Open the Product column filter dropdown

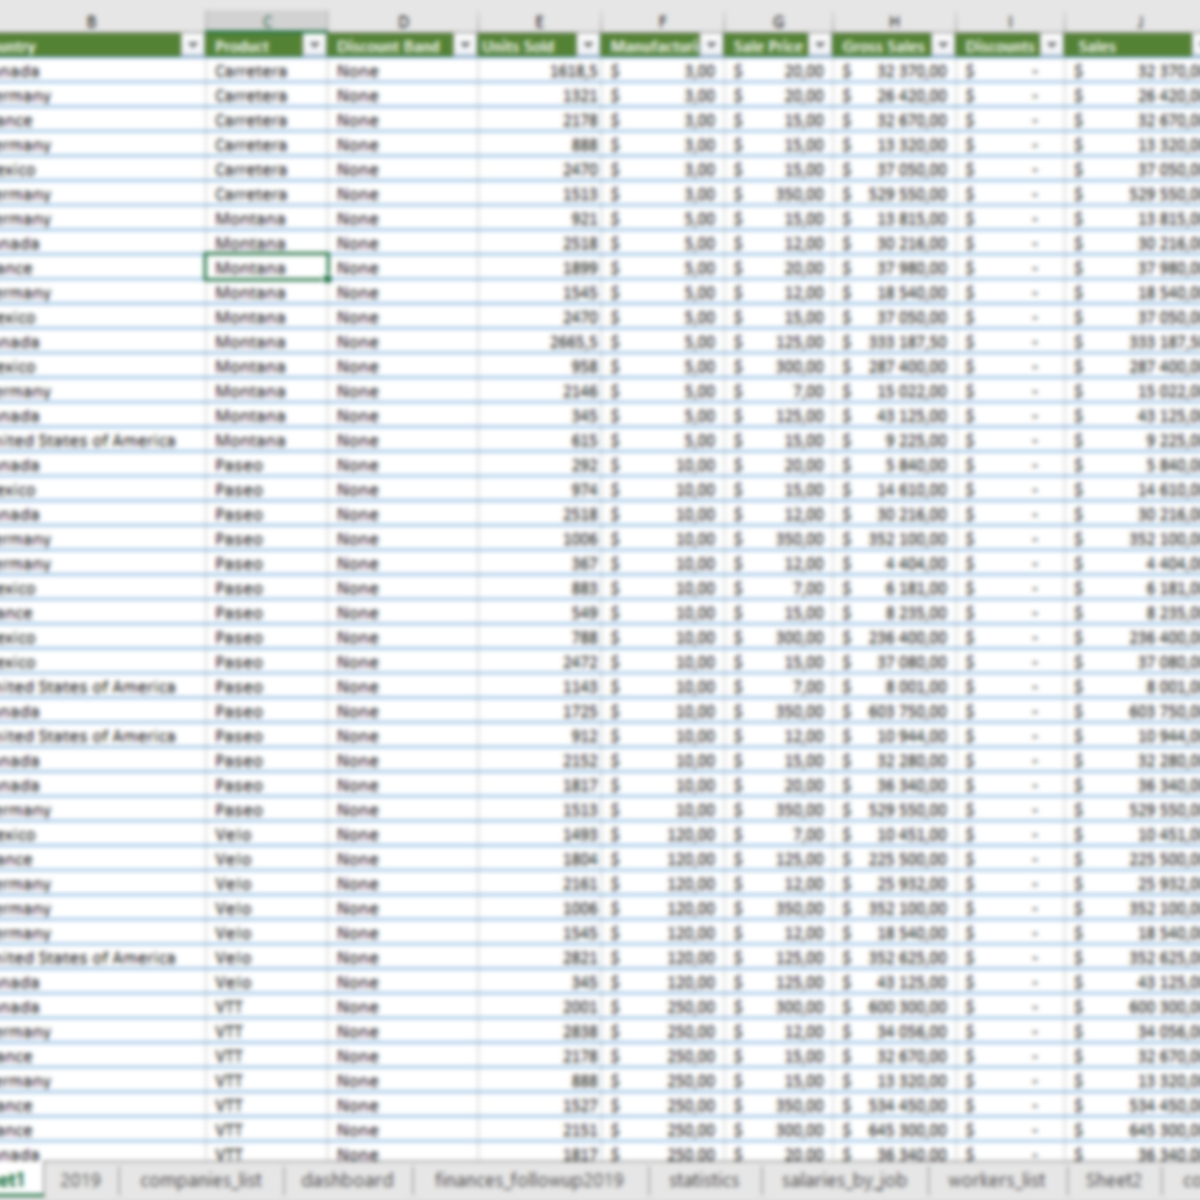pyautogui.click(x=314, y=46)
